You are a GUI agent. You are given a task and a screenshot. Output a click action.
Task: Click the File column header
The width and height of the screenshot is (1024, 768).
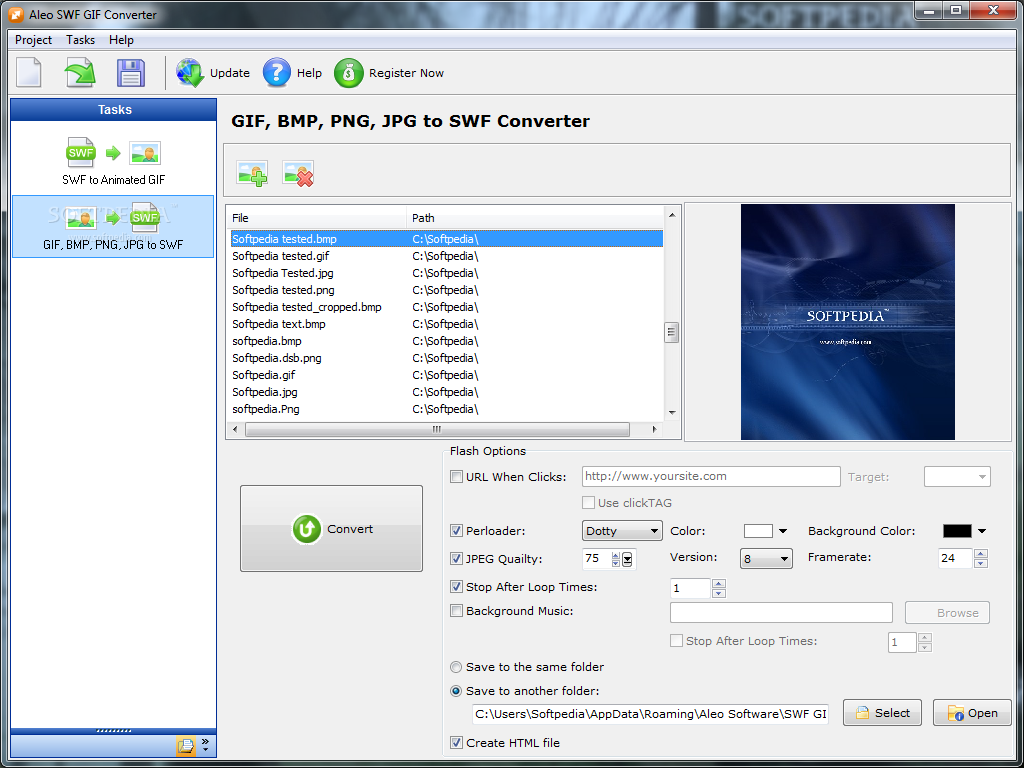pyautogui.click(x=317, y=218)
